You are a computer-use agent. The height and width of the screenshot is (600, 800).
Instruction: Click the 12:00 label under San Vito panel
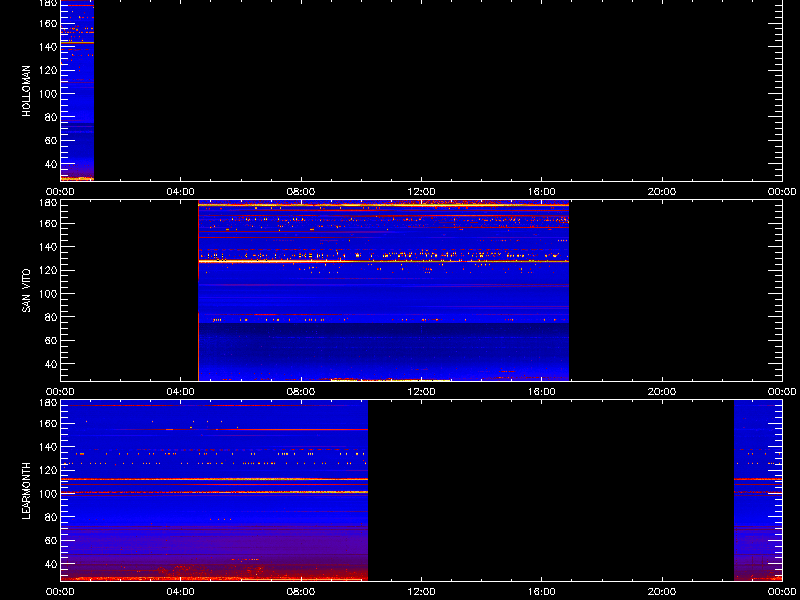coord(421,392)
